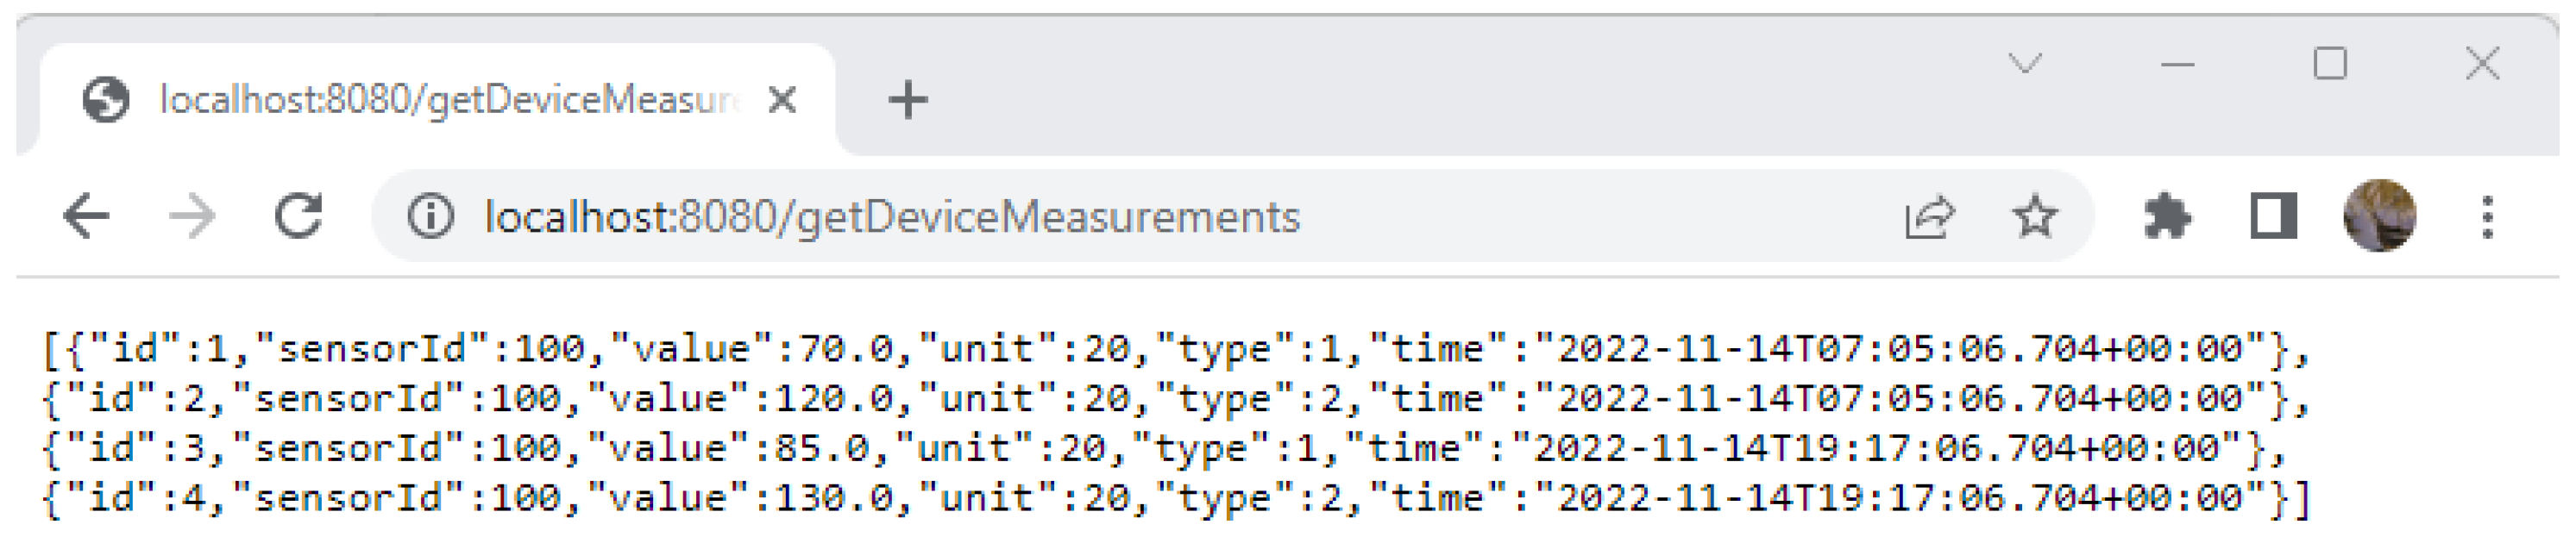Image resolution: width=2576 pixels, height=543 pixels.
Task: Share this page using the share icon
Action: [1928, 216]
